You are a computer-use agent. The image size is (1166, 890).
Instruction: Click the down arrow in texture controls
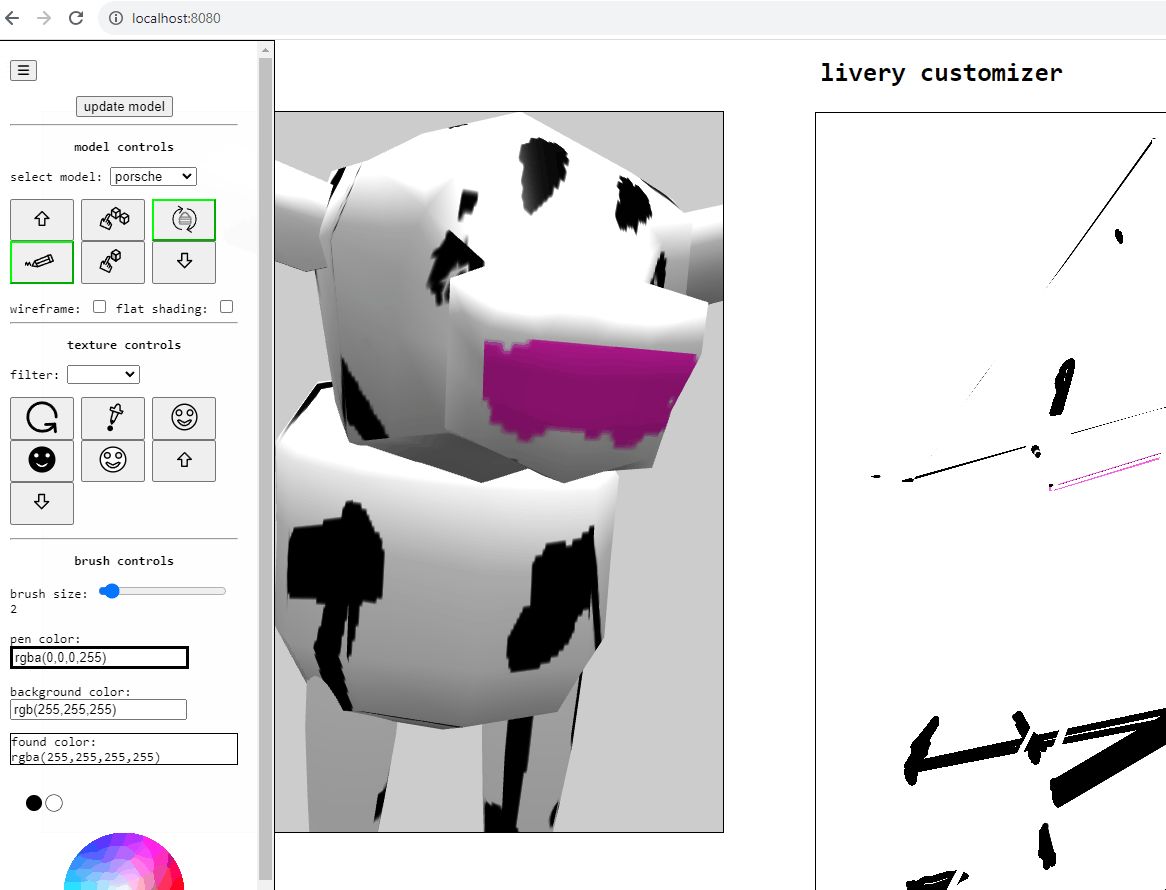pyautogui.click(x=42, y=503)
